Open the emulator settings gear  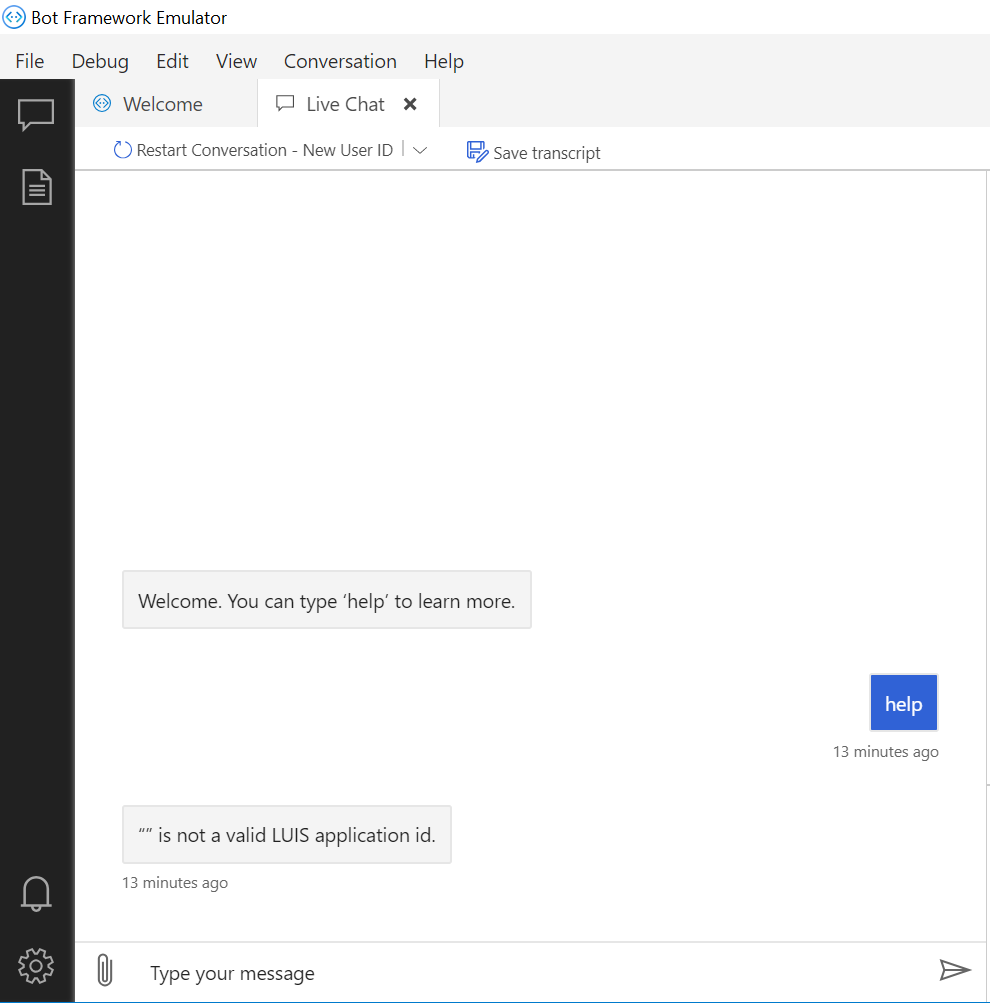[36, 966]
